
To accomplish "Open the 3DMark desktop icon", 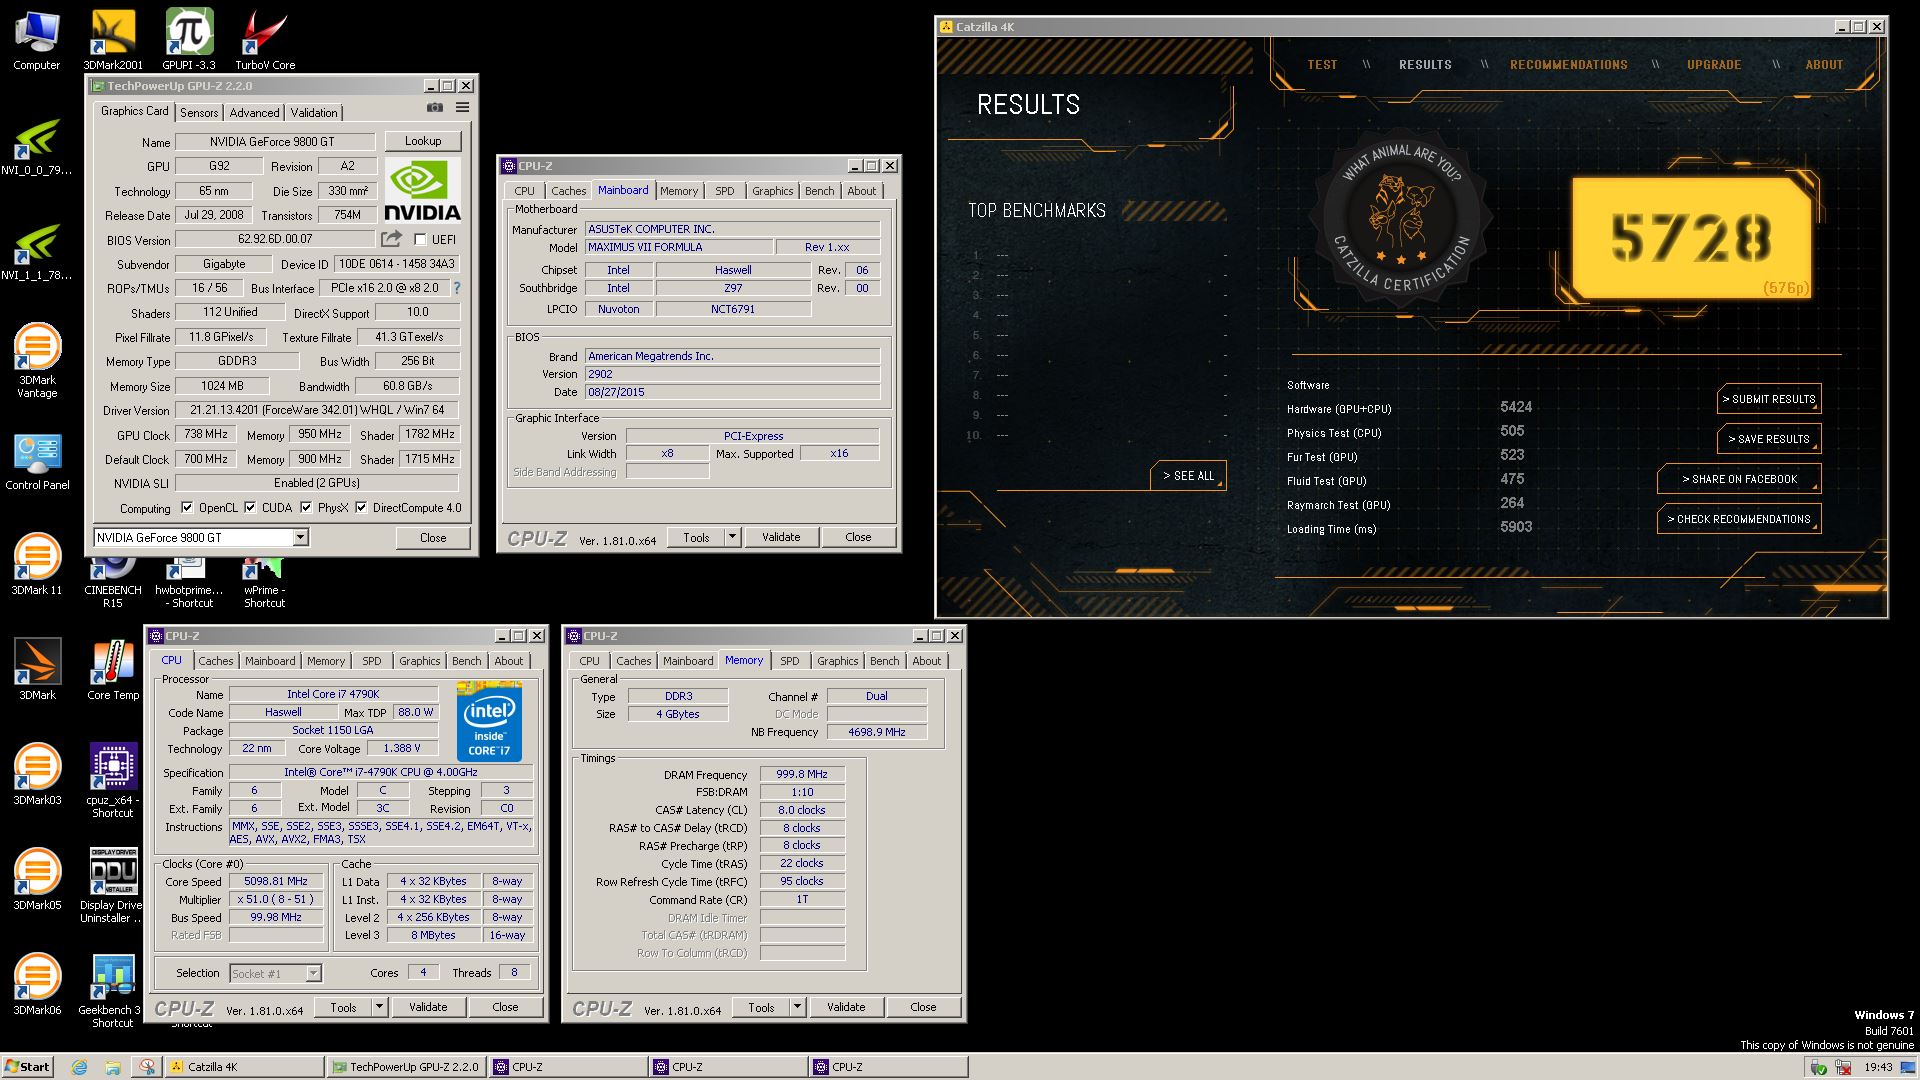I will [x=37, y=669].
